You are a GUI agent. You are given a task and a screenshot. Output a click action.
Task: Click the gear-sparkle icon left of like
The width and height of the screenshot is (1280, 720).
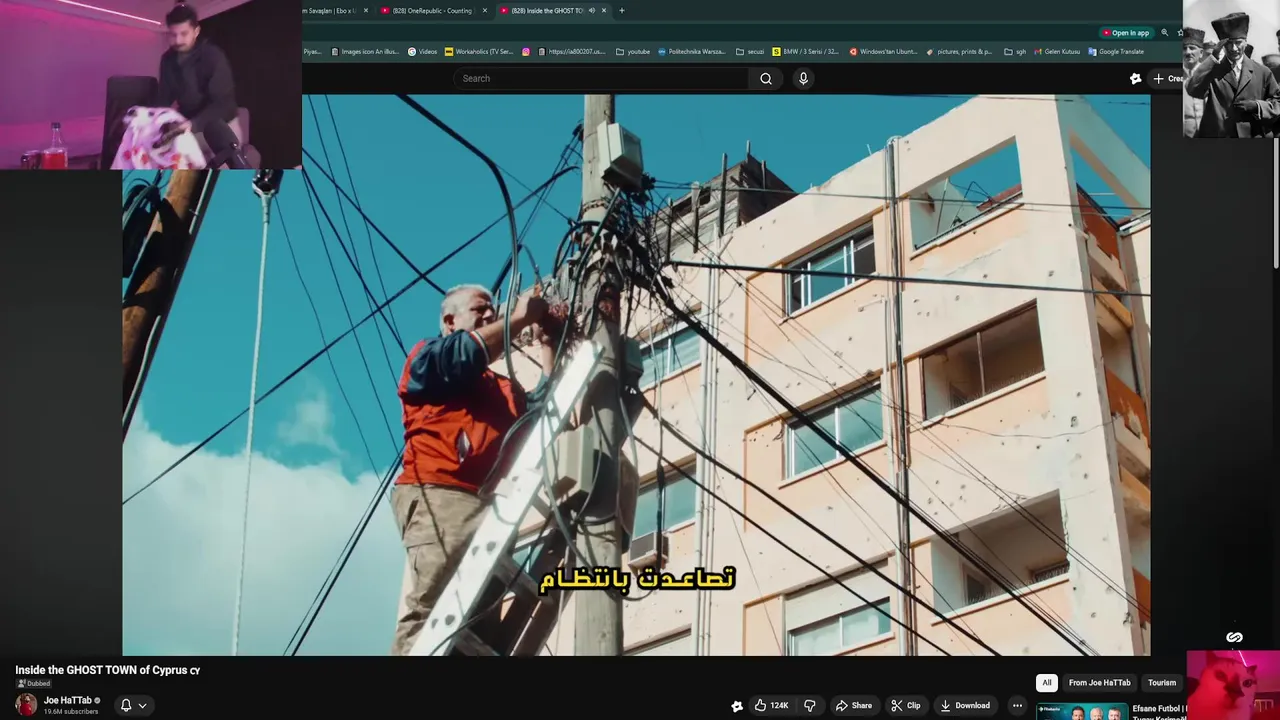coord(737,706)
